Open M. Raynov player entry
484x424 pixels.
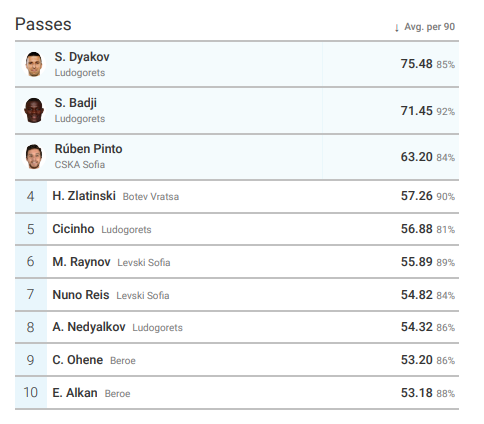(x=81, y=262)
